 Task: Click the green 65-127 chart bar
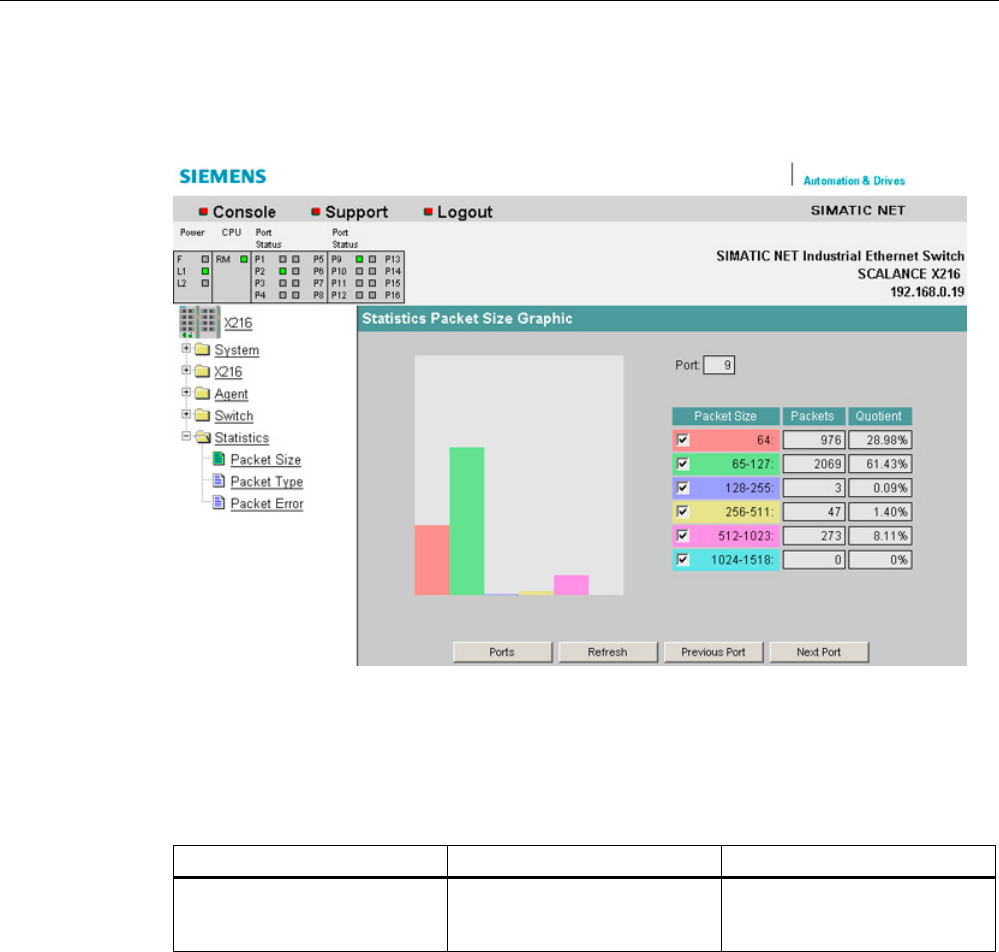coord(466,521)
